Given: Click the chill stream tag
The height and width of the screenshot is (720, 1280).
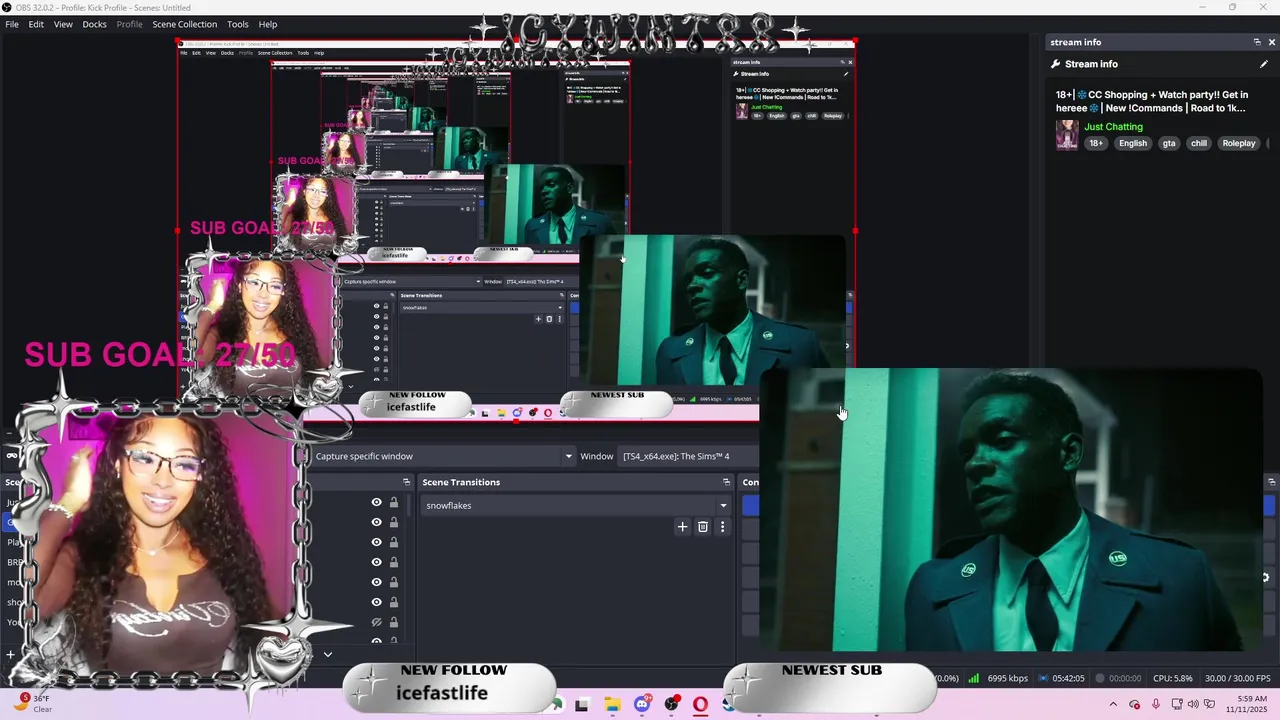Looking at the screenshot, I should [1199, 143].
